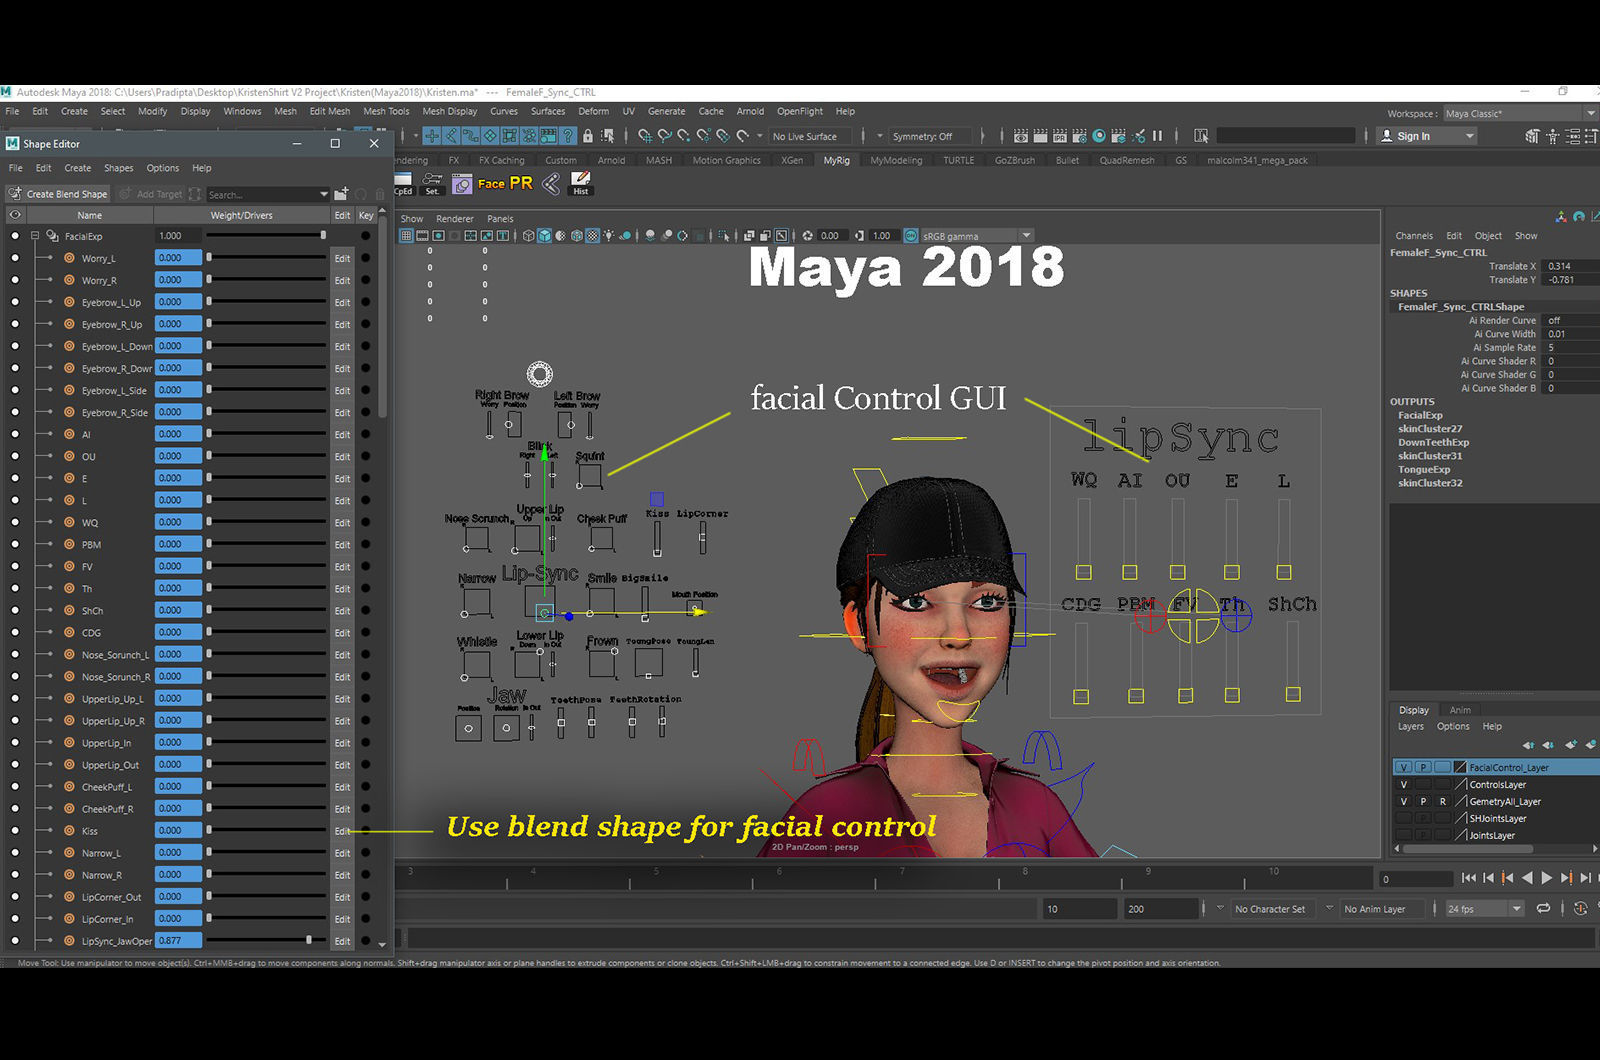This screenshot has width=1600, height=1060.
Task: Open the Hist shelf tool
Action: tap(580, 183)
